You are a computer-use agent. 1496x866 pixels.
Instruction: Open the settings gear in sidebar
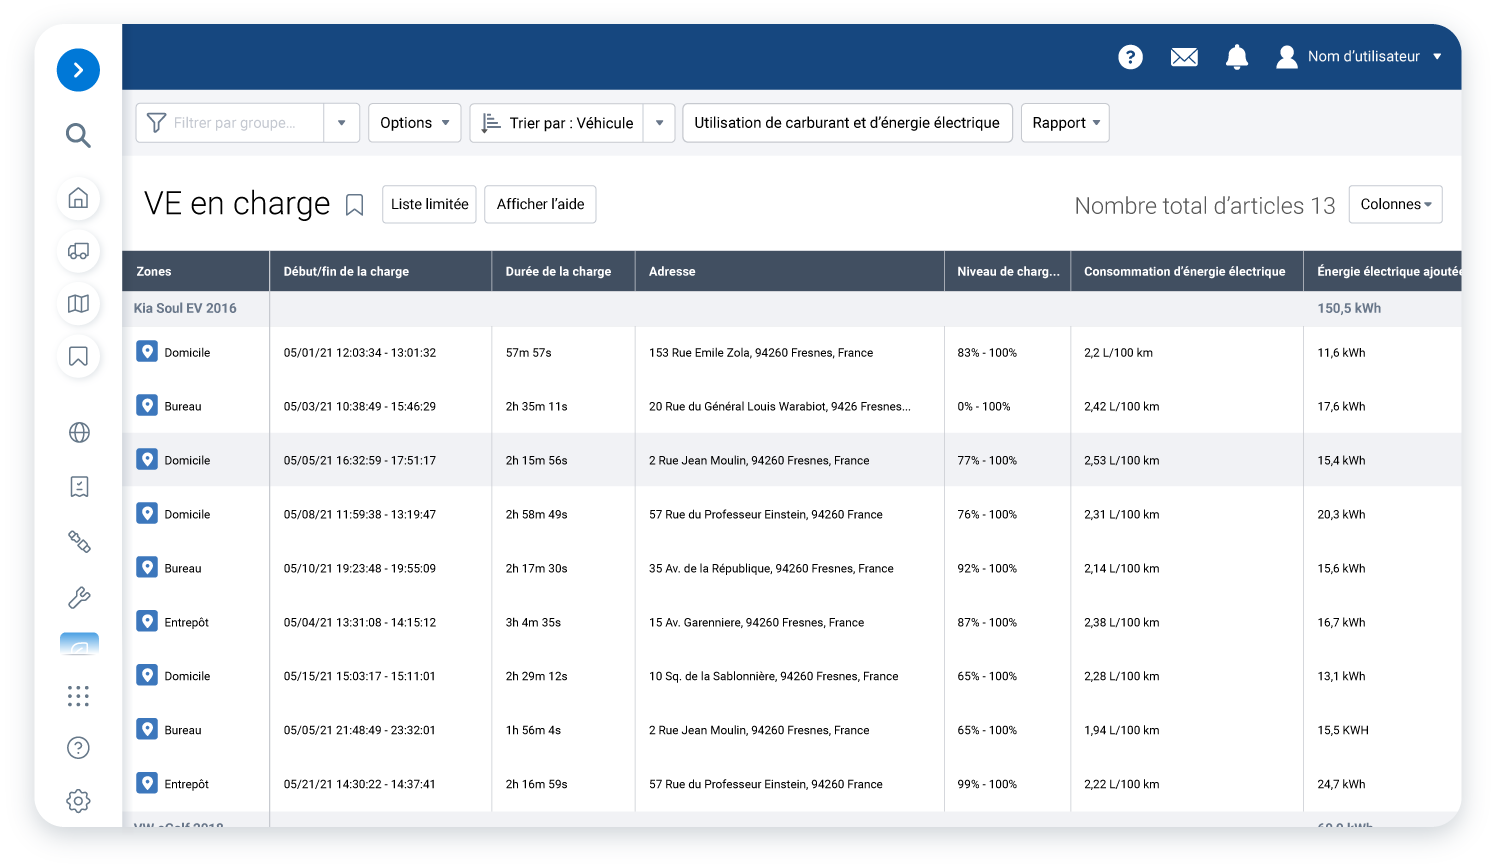(x=78, y=801)
